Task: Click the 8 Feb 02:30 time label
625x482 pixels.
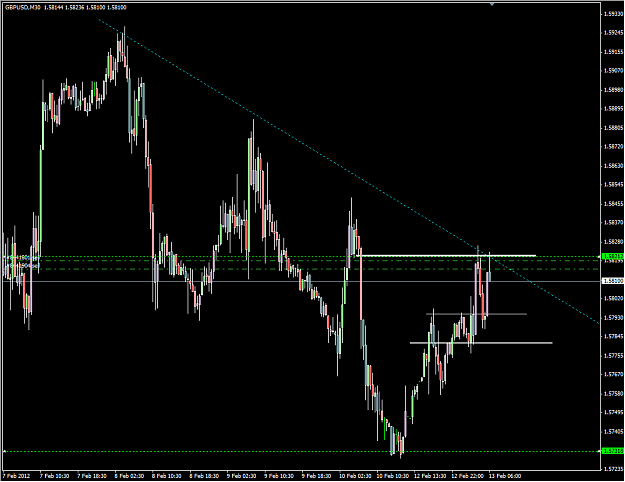Action: (x=130, y=476)
